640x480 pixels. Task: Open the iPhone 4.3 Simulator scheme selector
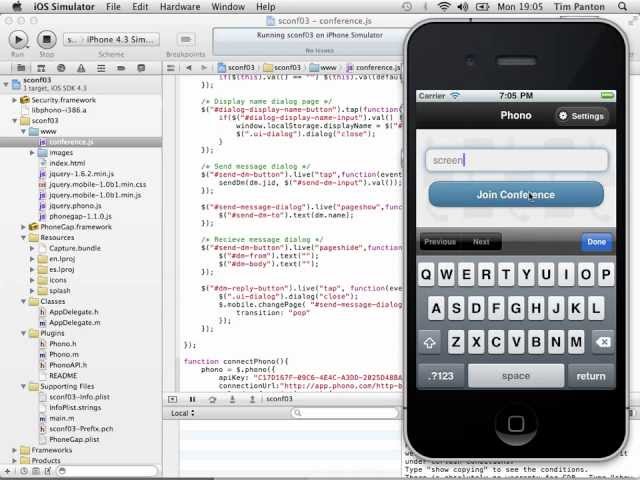pos(111,40)
